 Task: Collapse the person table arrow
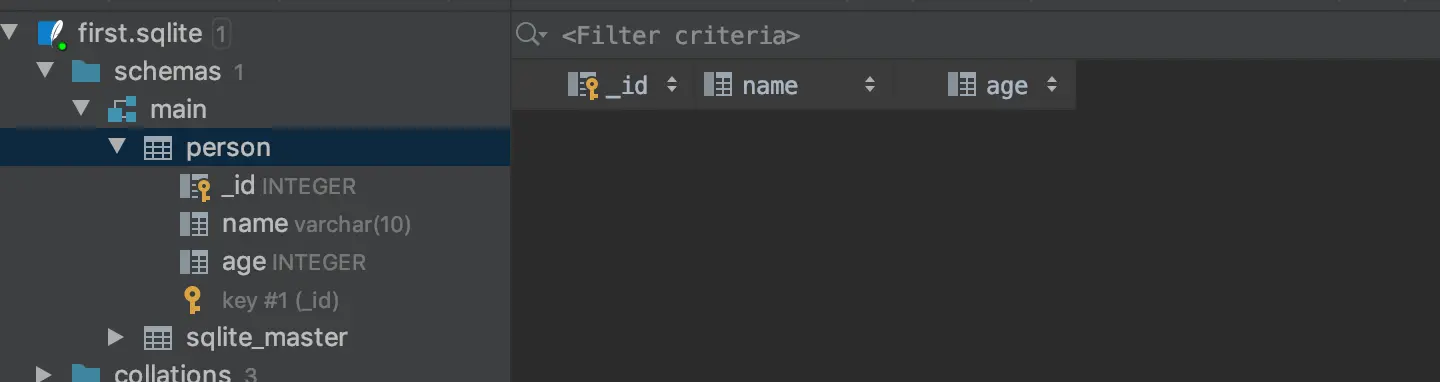coord(118,148)
